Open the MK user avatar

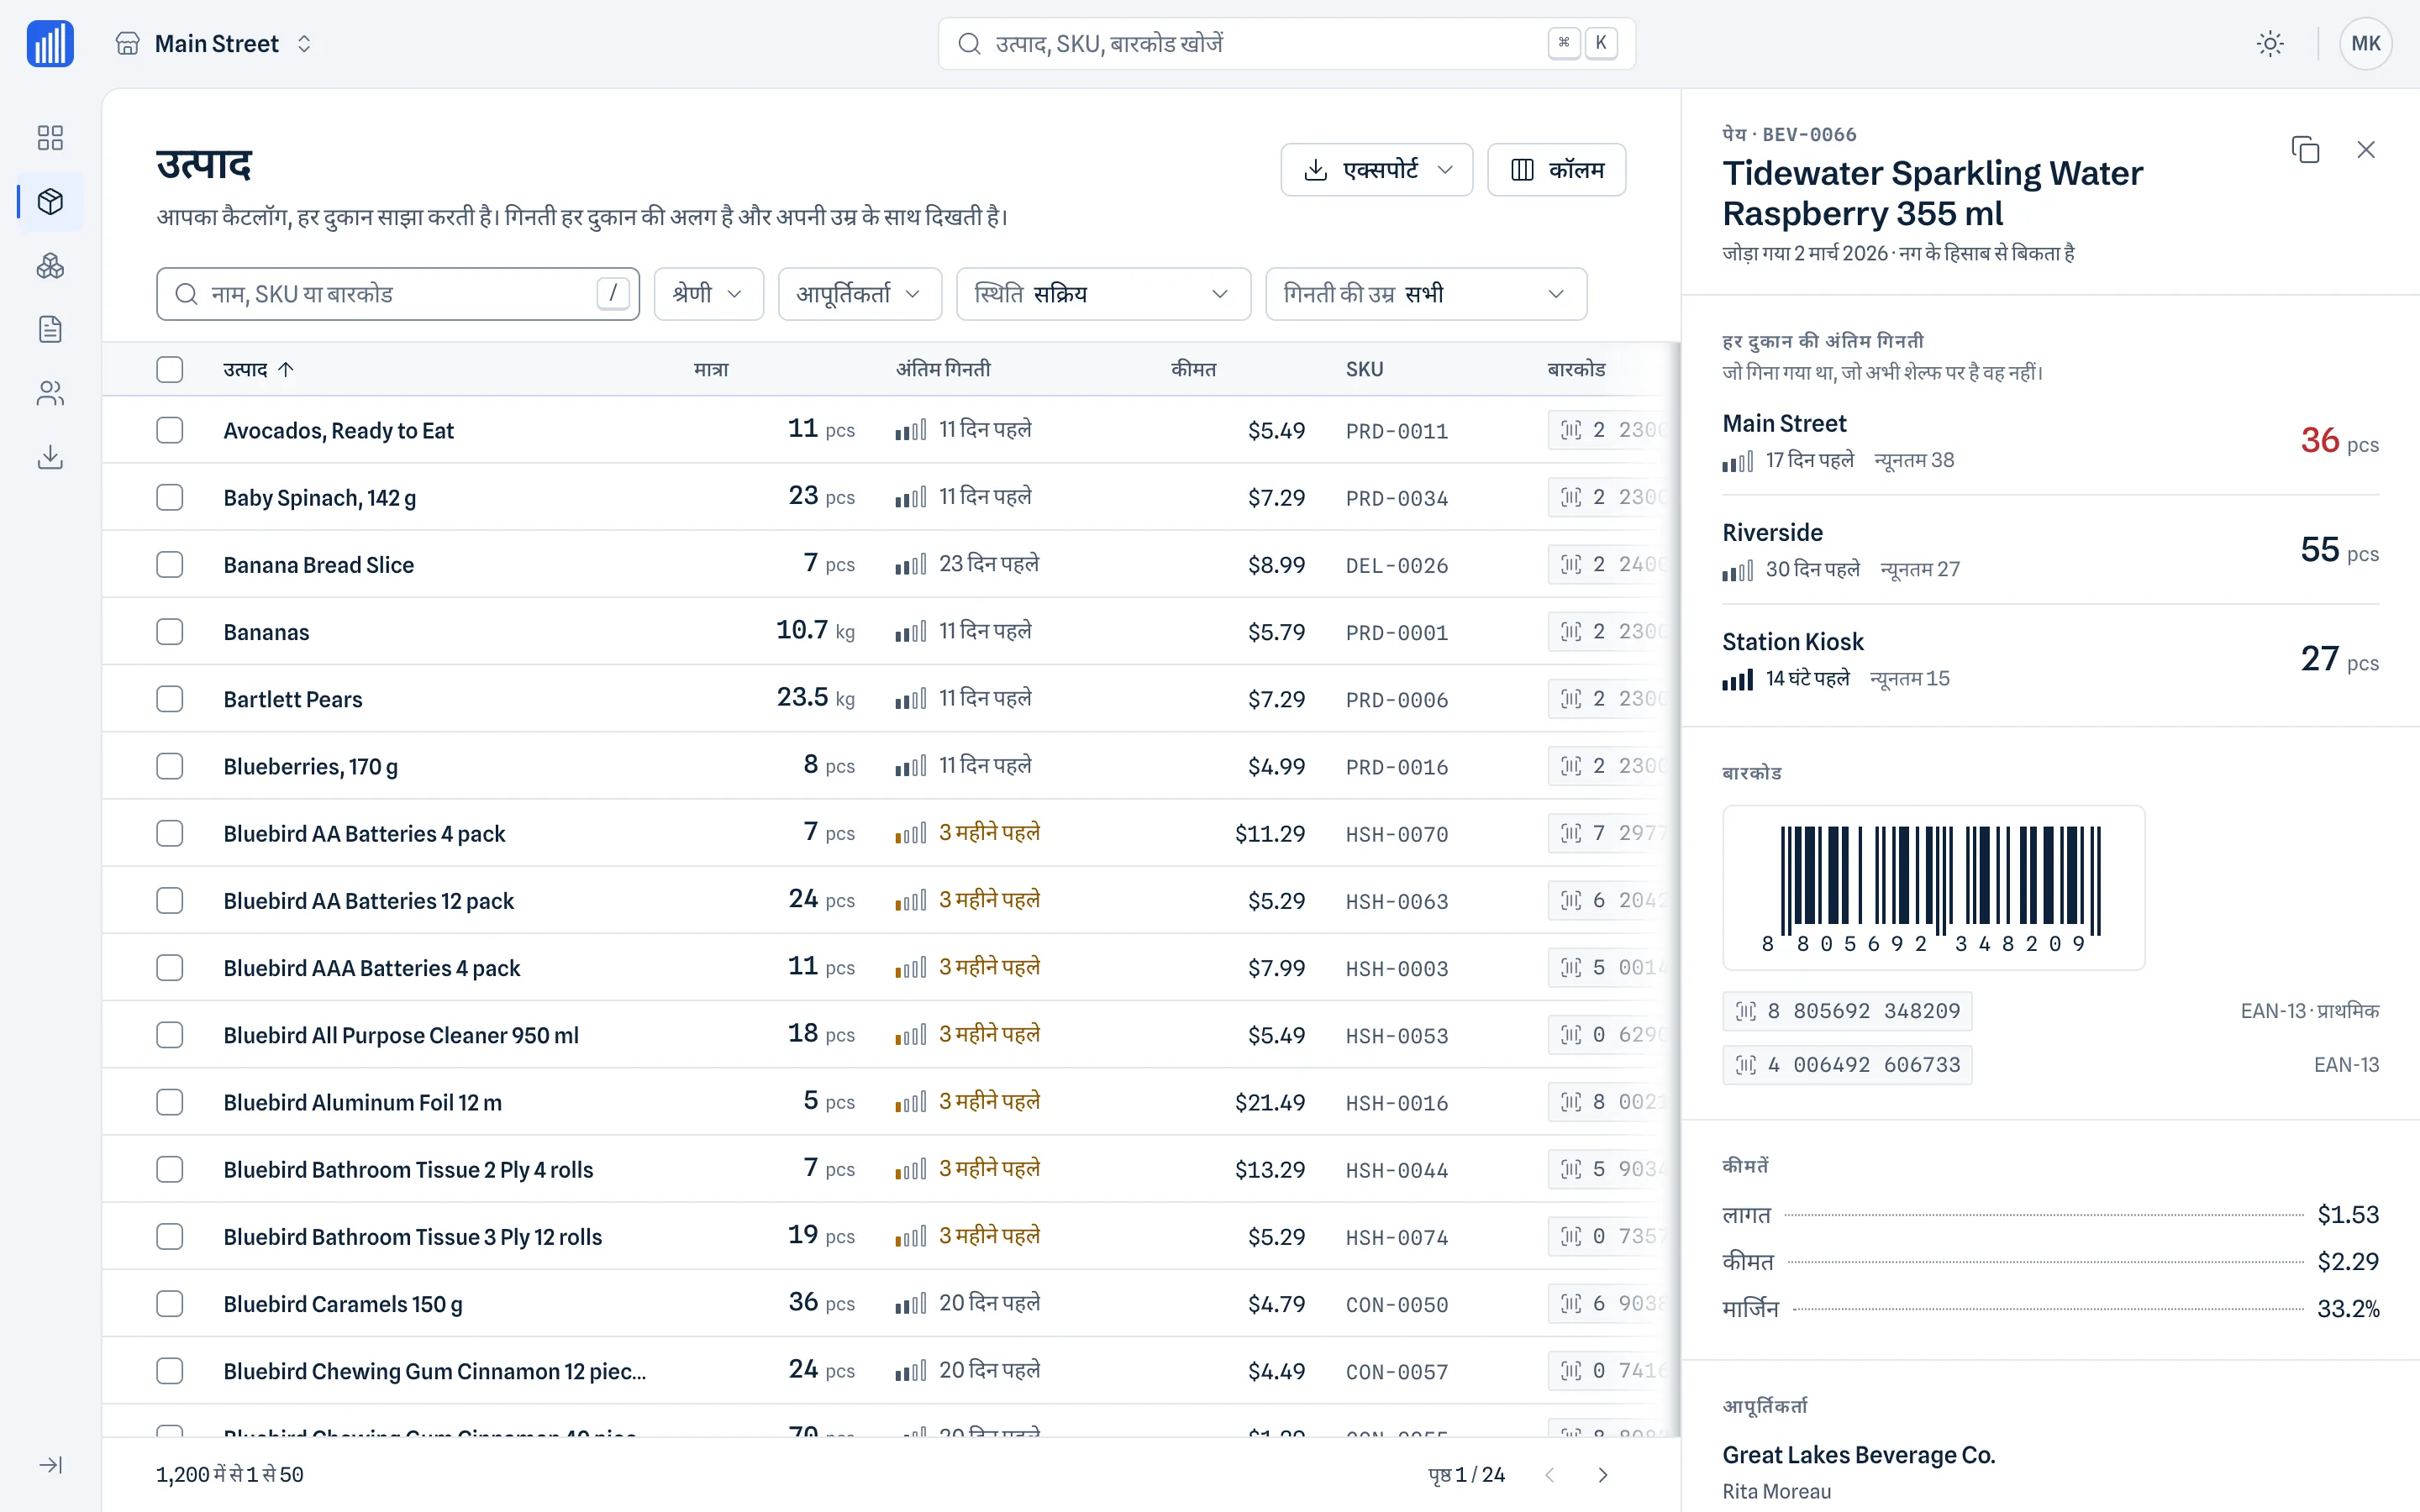(x=2365, y=44)
